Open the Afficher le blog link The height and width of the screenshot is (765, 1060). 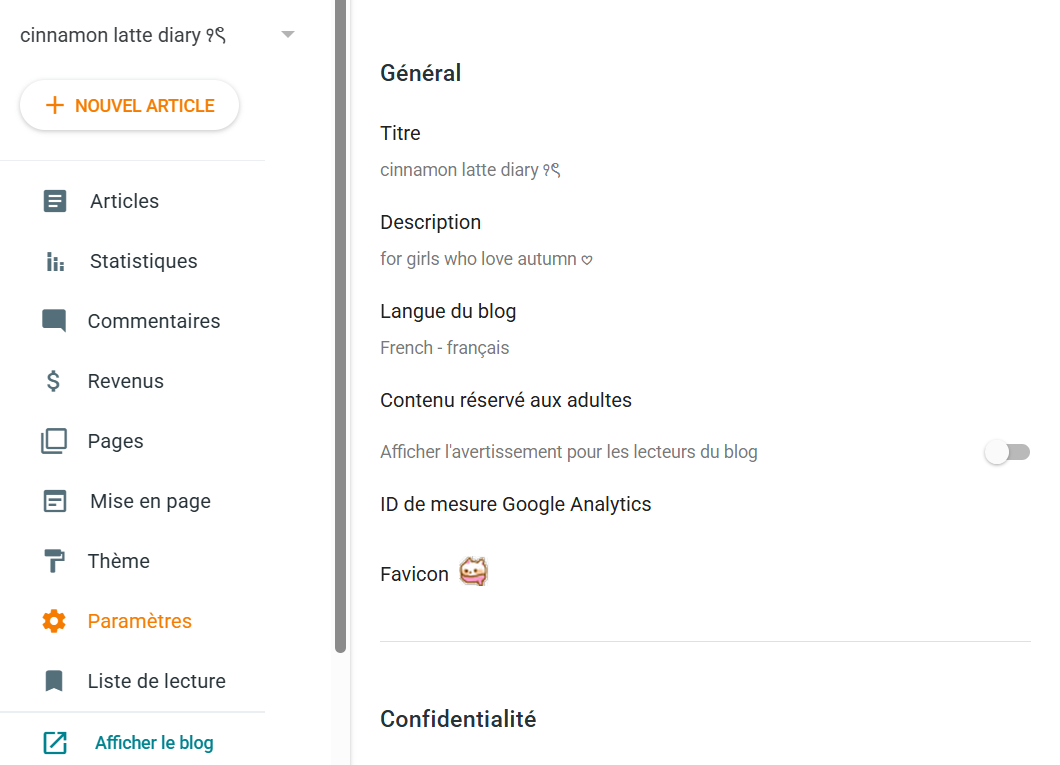154,743
